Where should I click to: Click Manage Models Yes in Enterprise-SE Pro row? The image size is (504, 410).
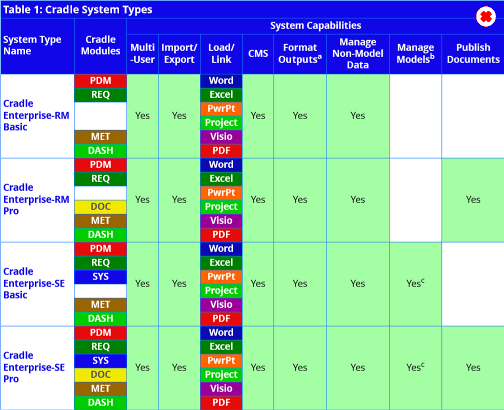click(x=415, y=367)
